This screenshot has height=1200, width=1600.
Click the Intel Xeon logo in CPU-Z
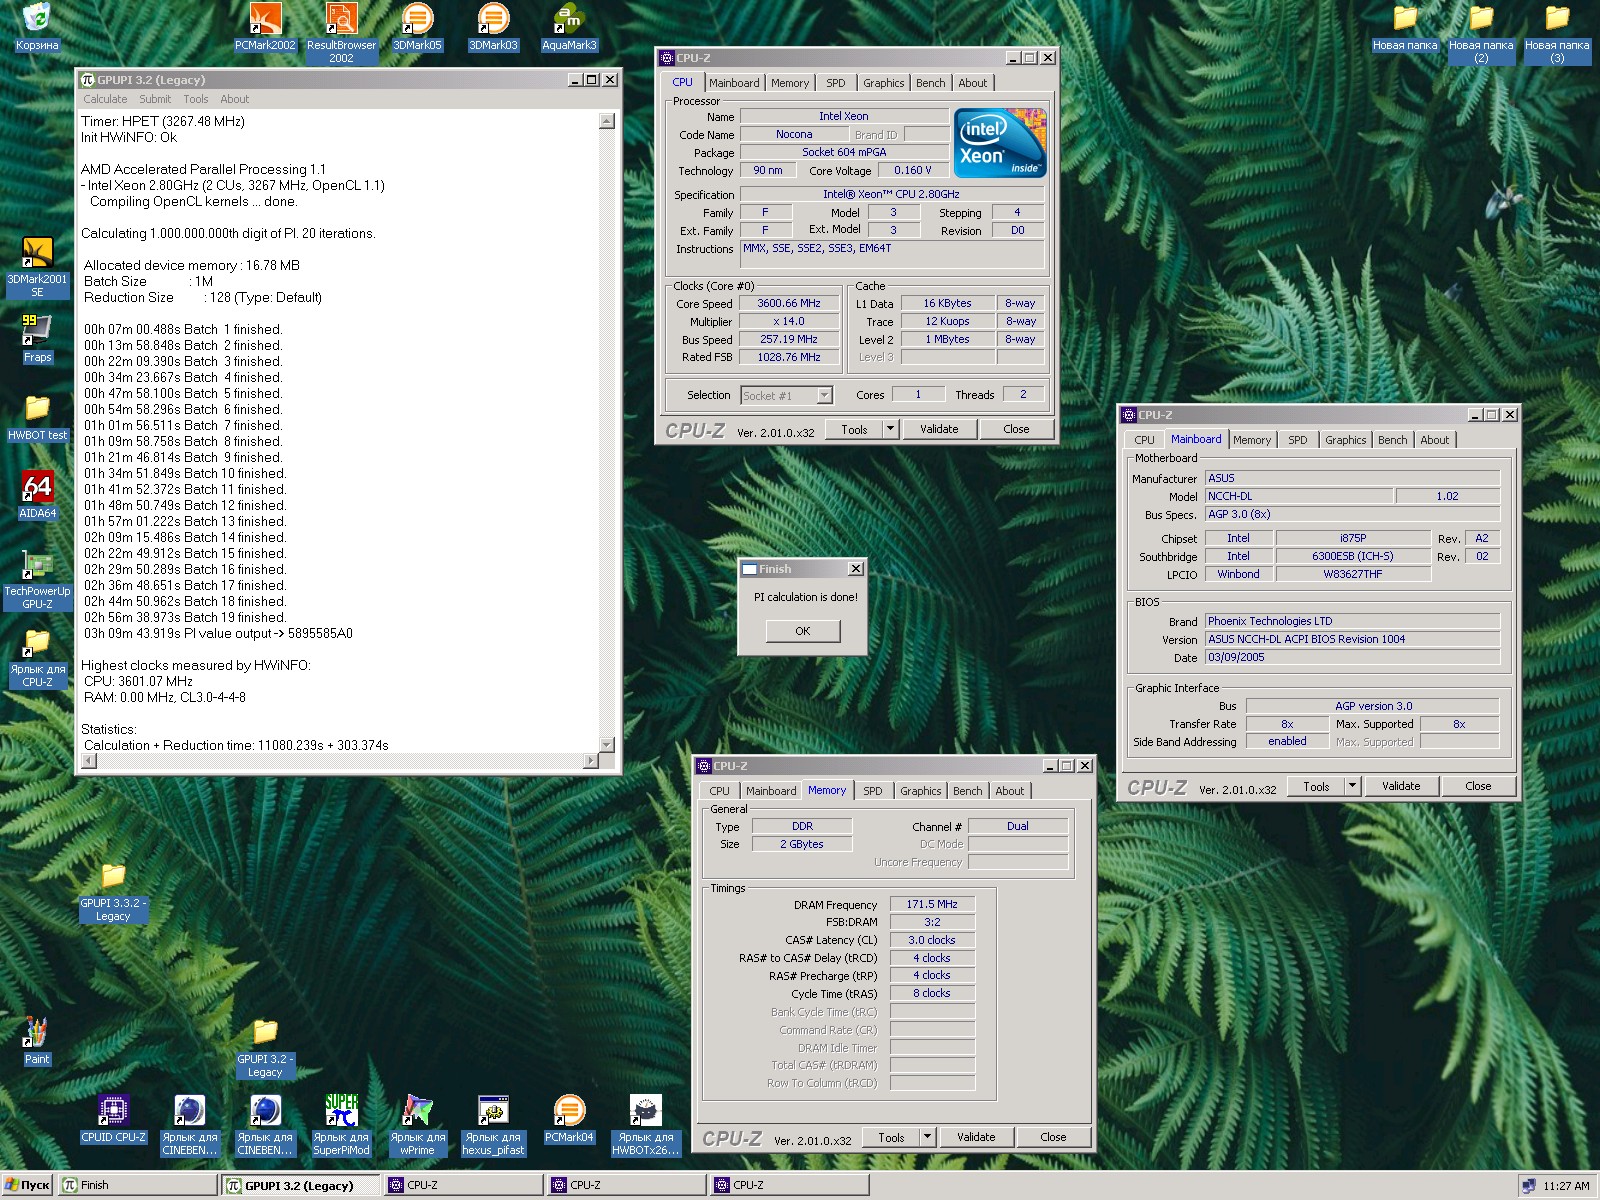click(x=1000, y=142)
